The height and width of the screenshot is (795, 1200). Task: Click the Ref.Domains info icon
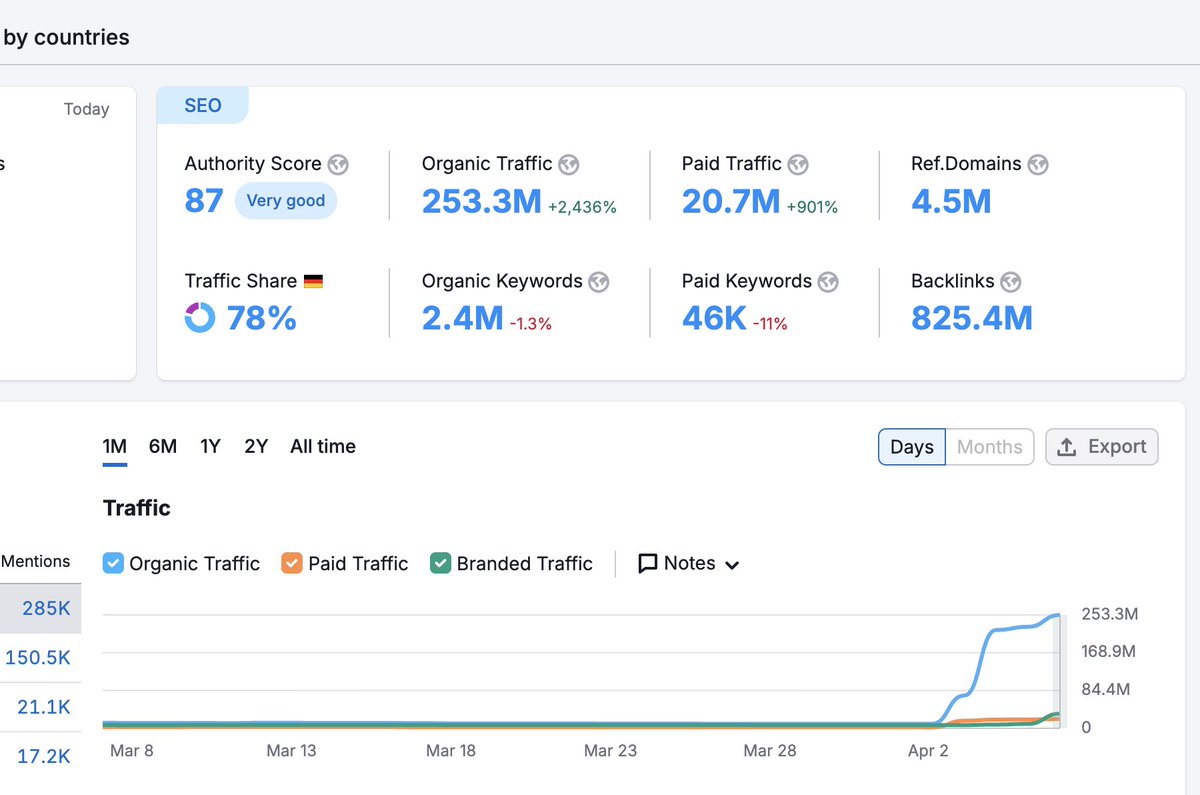coord(1039,164)
